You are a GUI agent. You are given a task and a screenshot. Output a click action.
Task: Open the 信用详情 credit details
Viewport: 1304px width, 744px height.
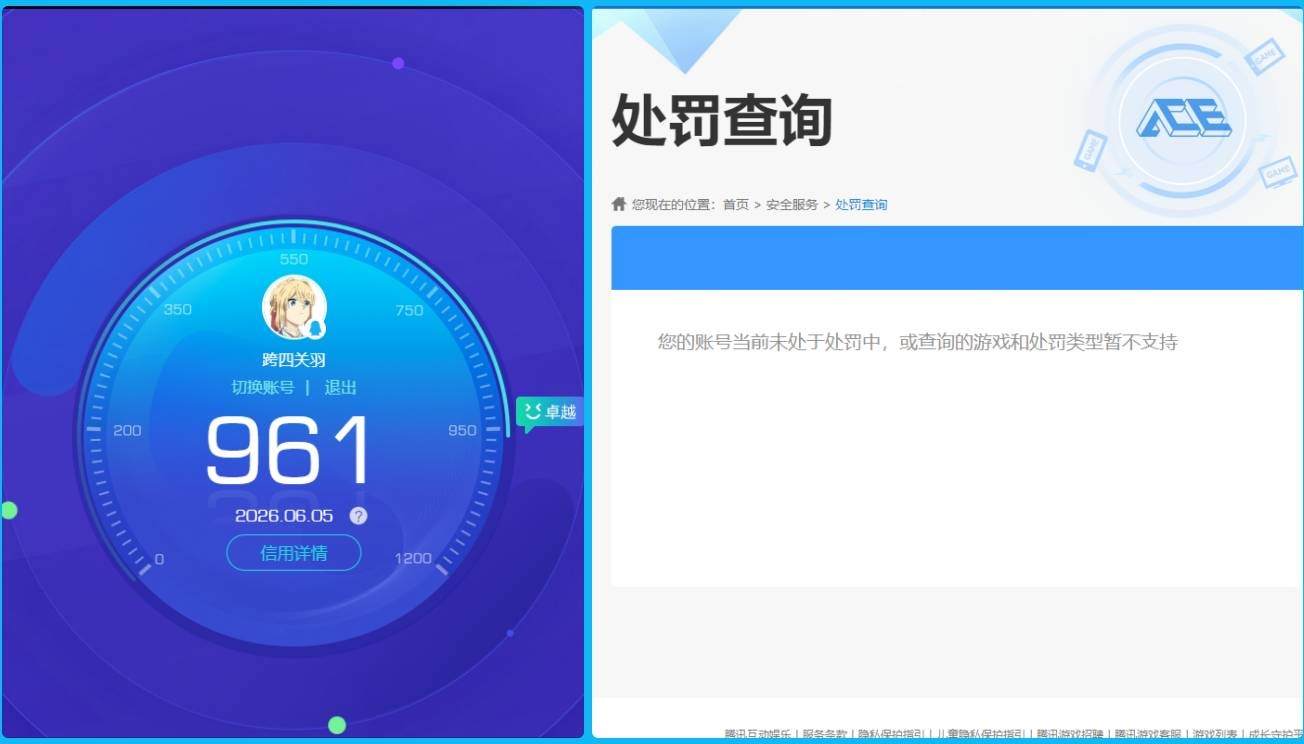pos(294,553)
